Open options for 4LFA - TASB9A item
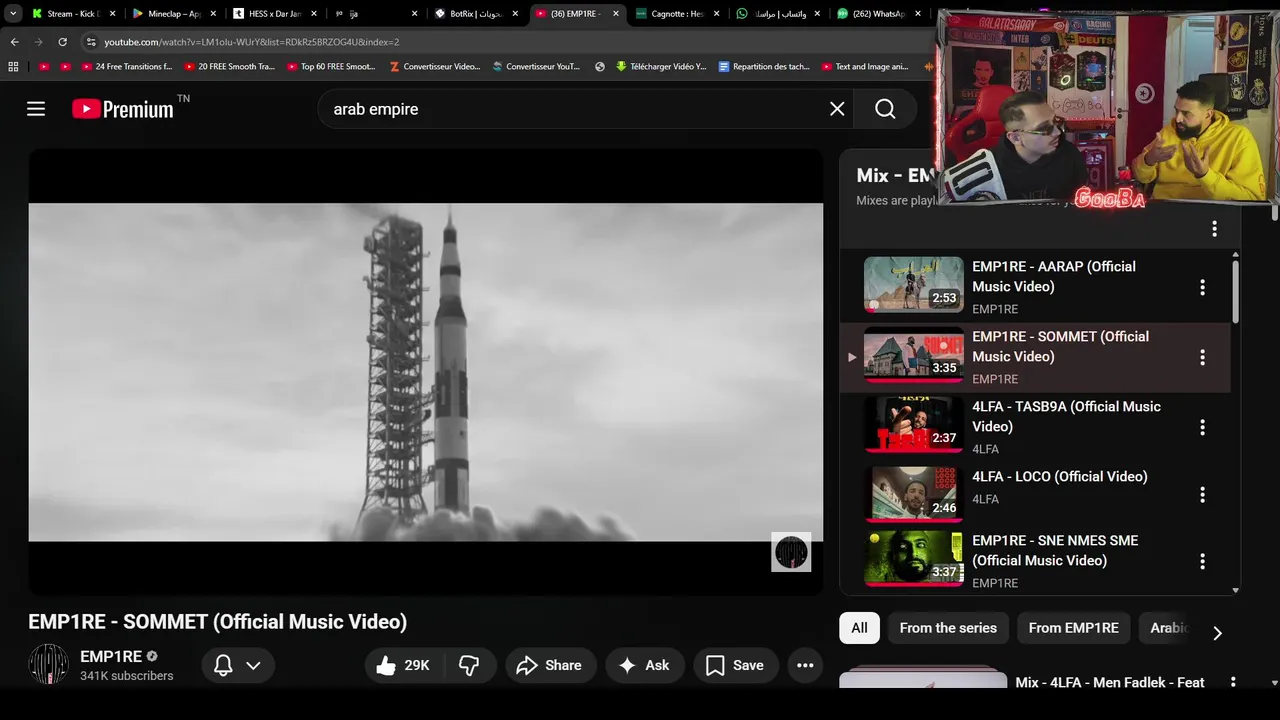 point(1202,427)
